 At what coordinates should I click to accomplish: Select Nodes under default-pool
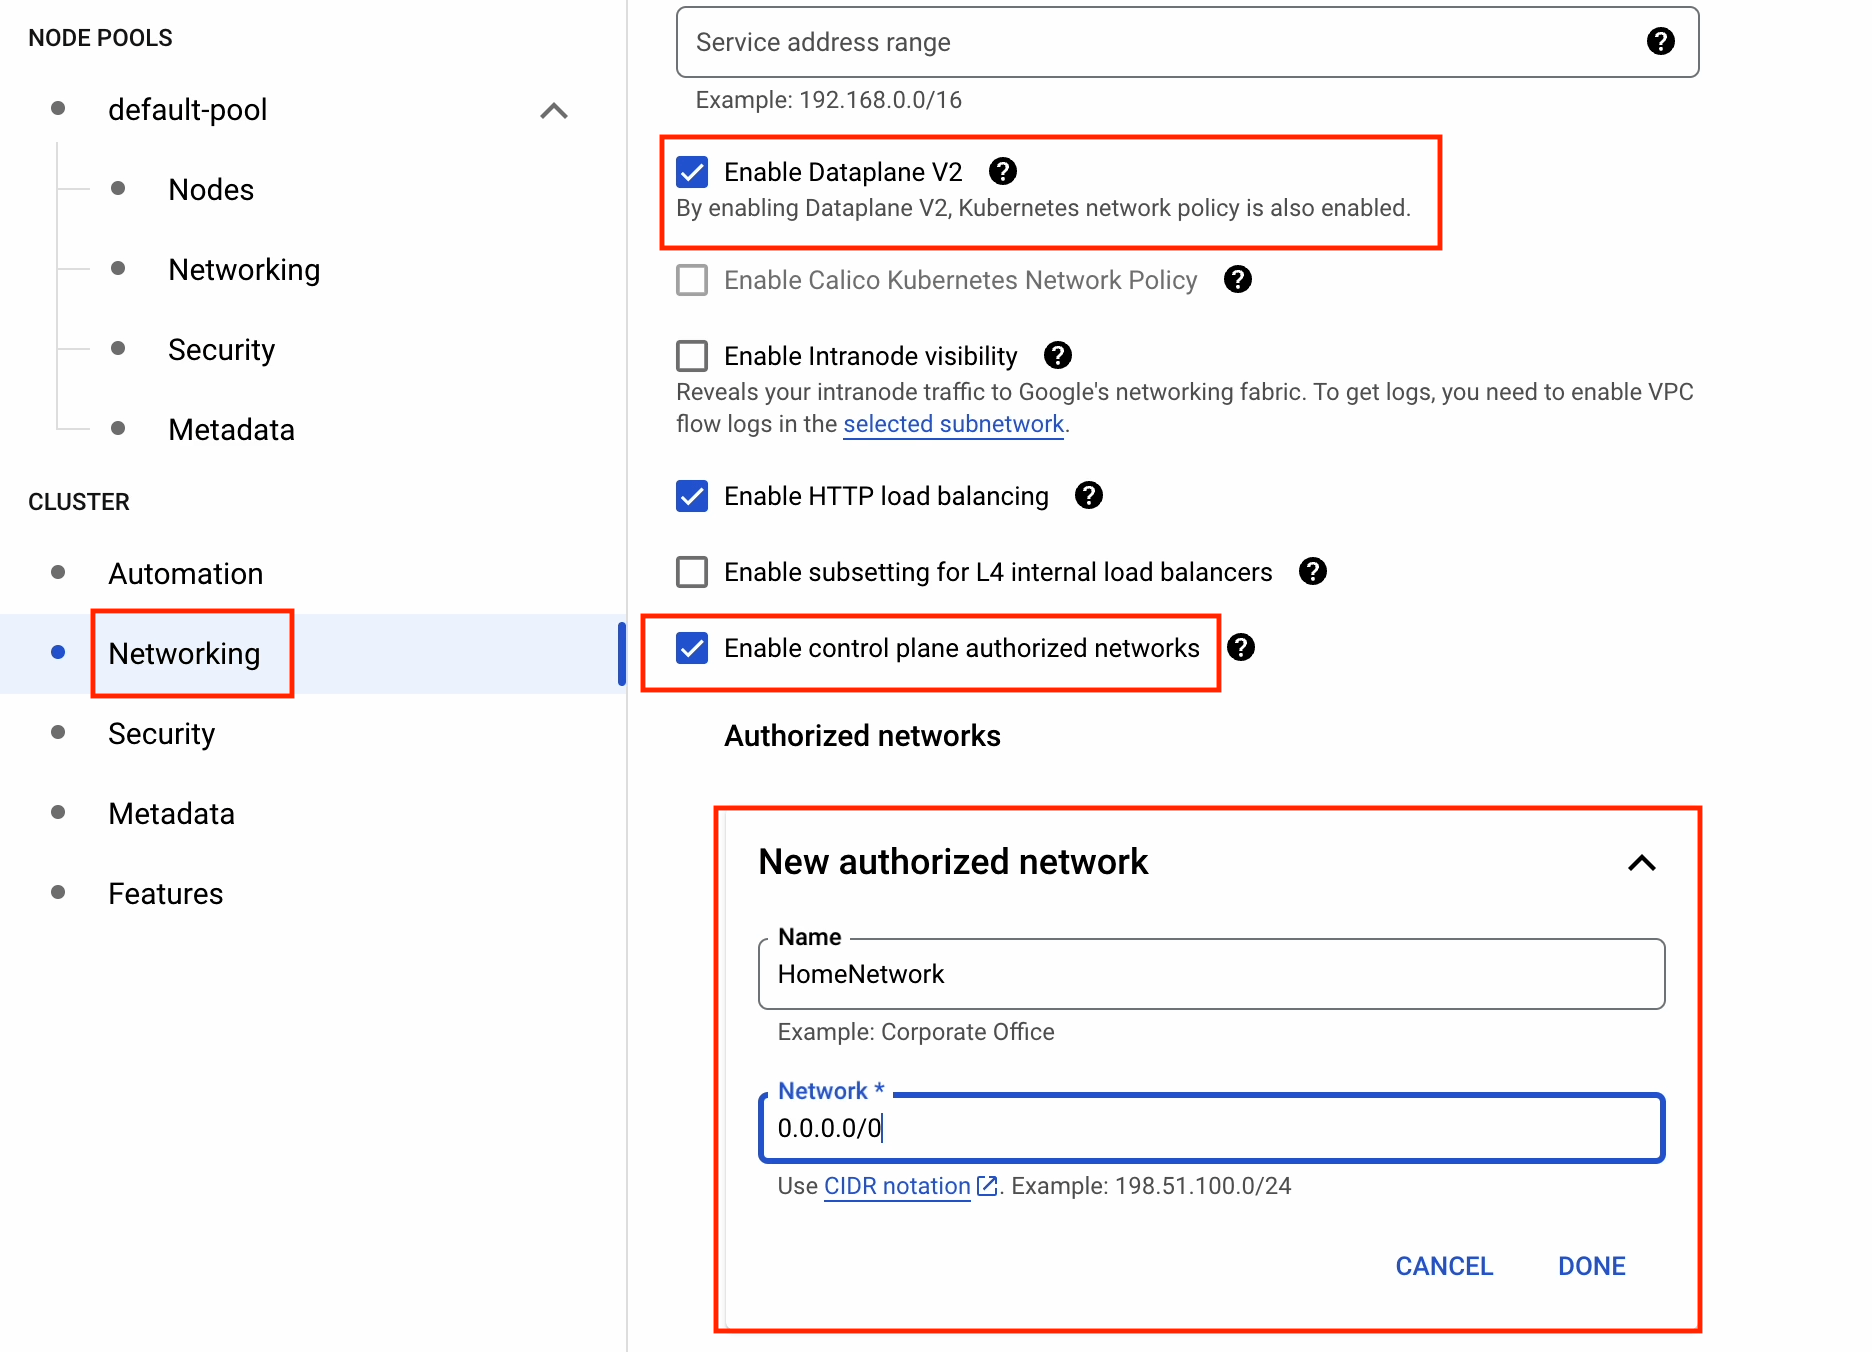(211, 190)
